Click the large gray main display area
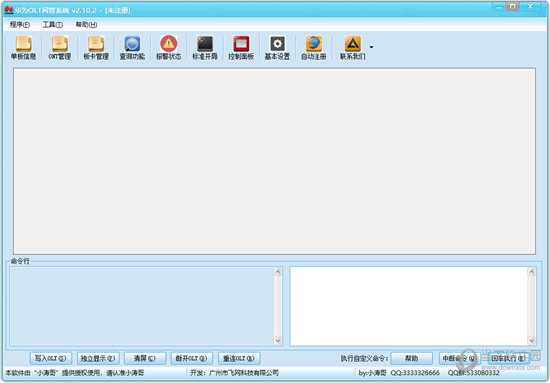550x383 pixels. (x=274, y=161)
